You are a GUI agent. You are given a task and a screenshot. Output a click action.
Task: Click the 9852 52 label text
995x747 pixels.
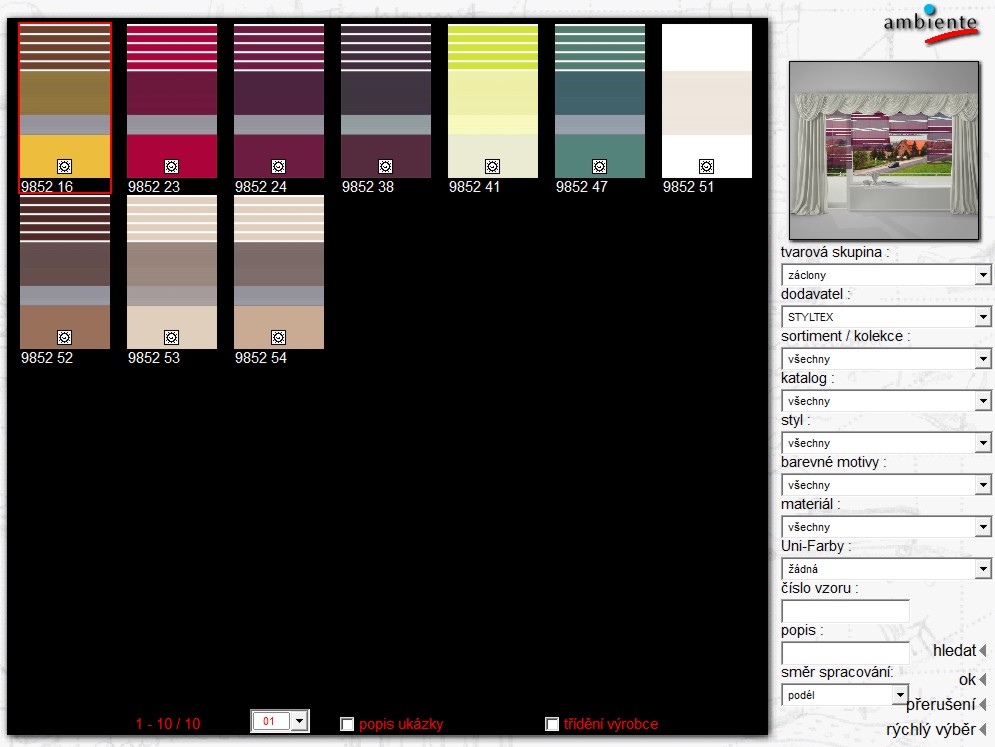(46, 357)
